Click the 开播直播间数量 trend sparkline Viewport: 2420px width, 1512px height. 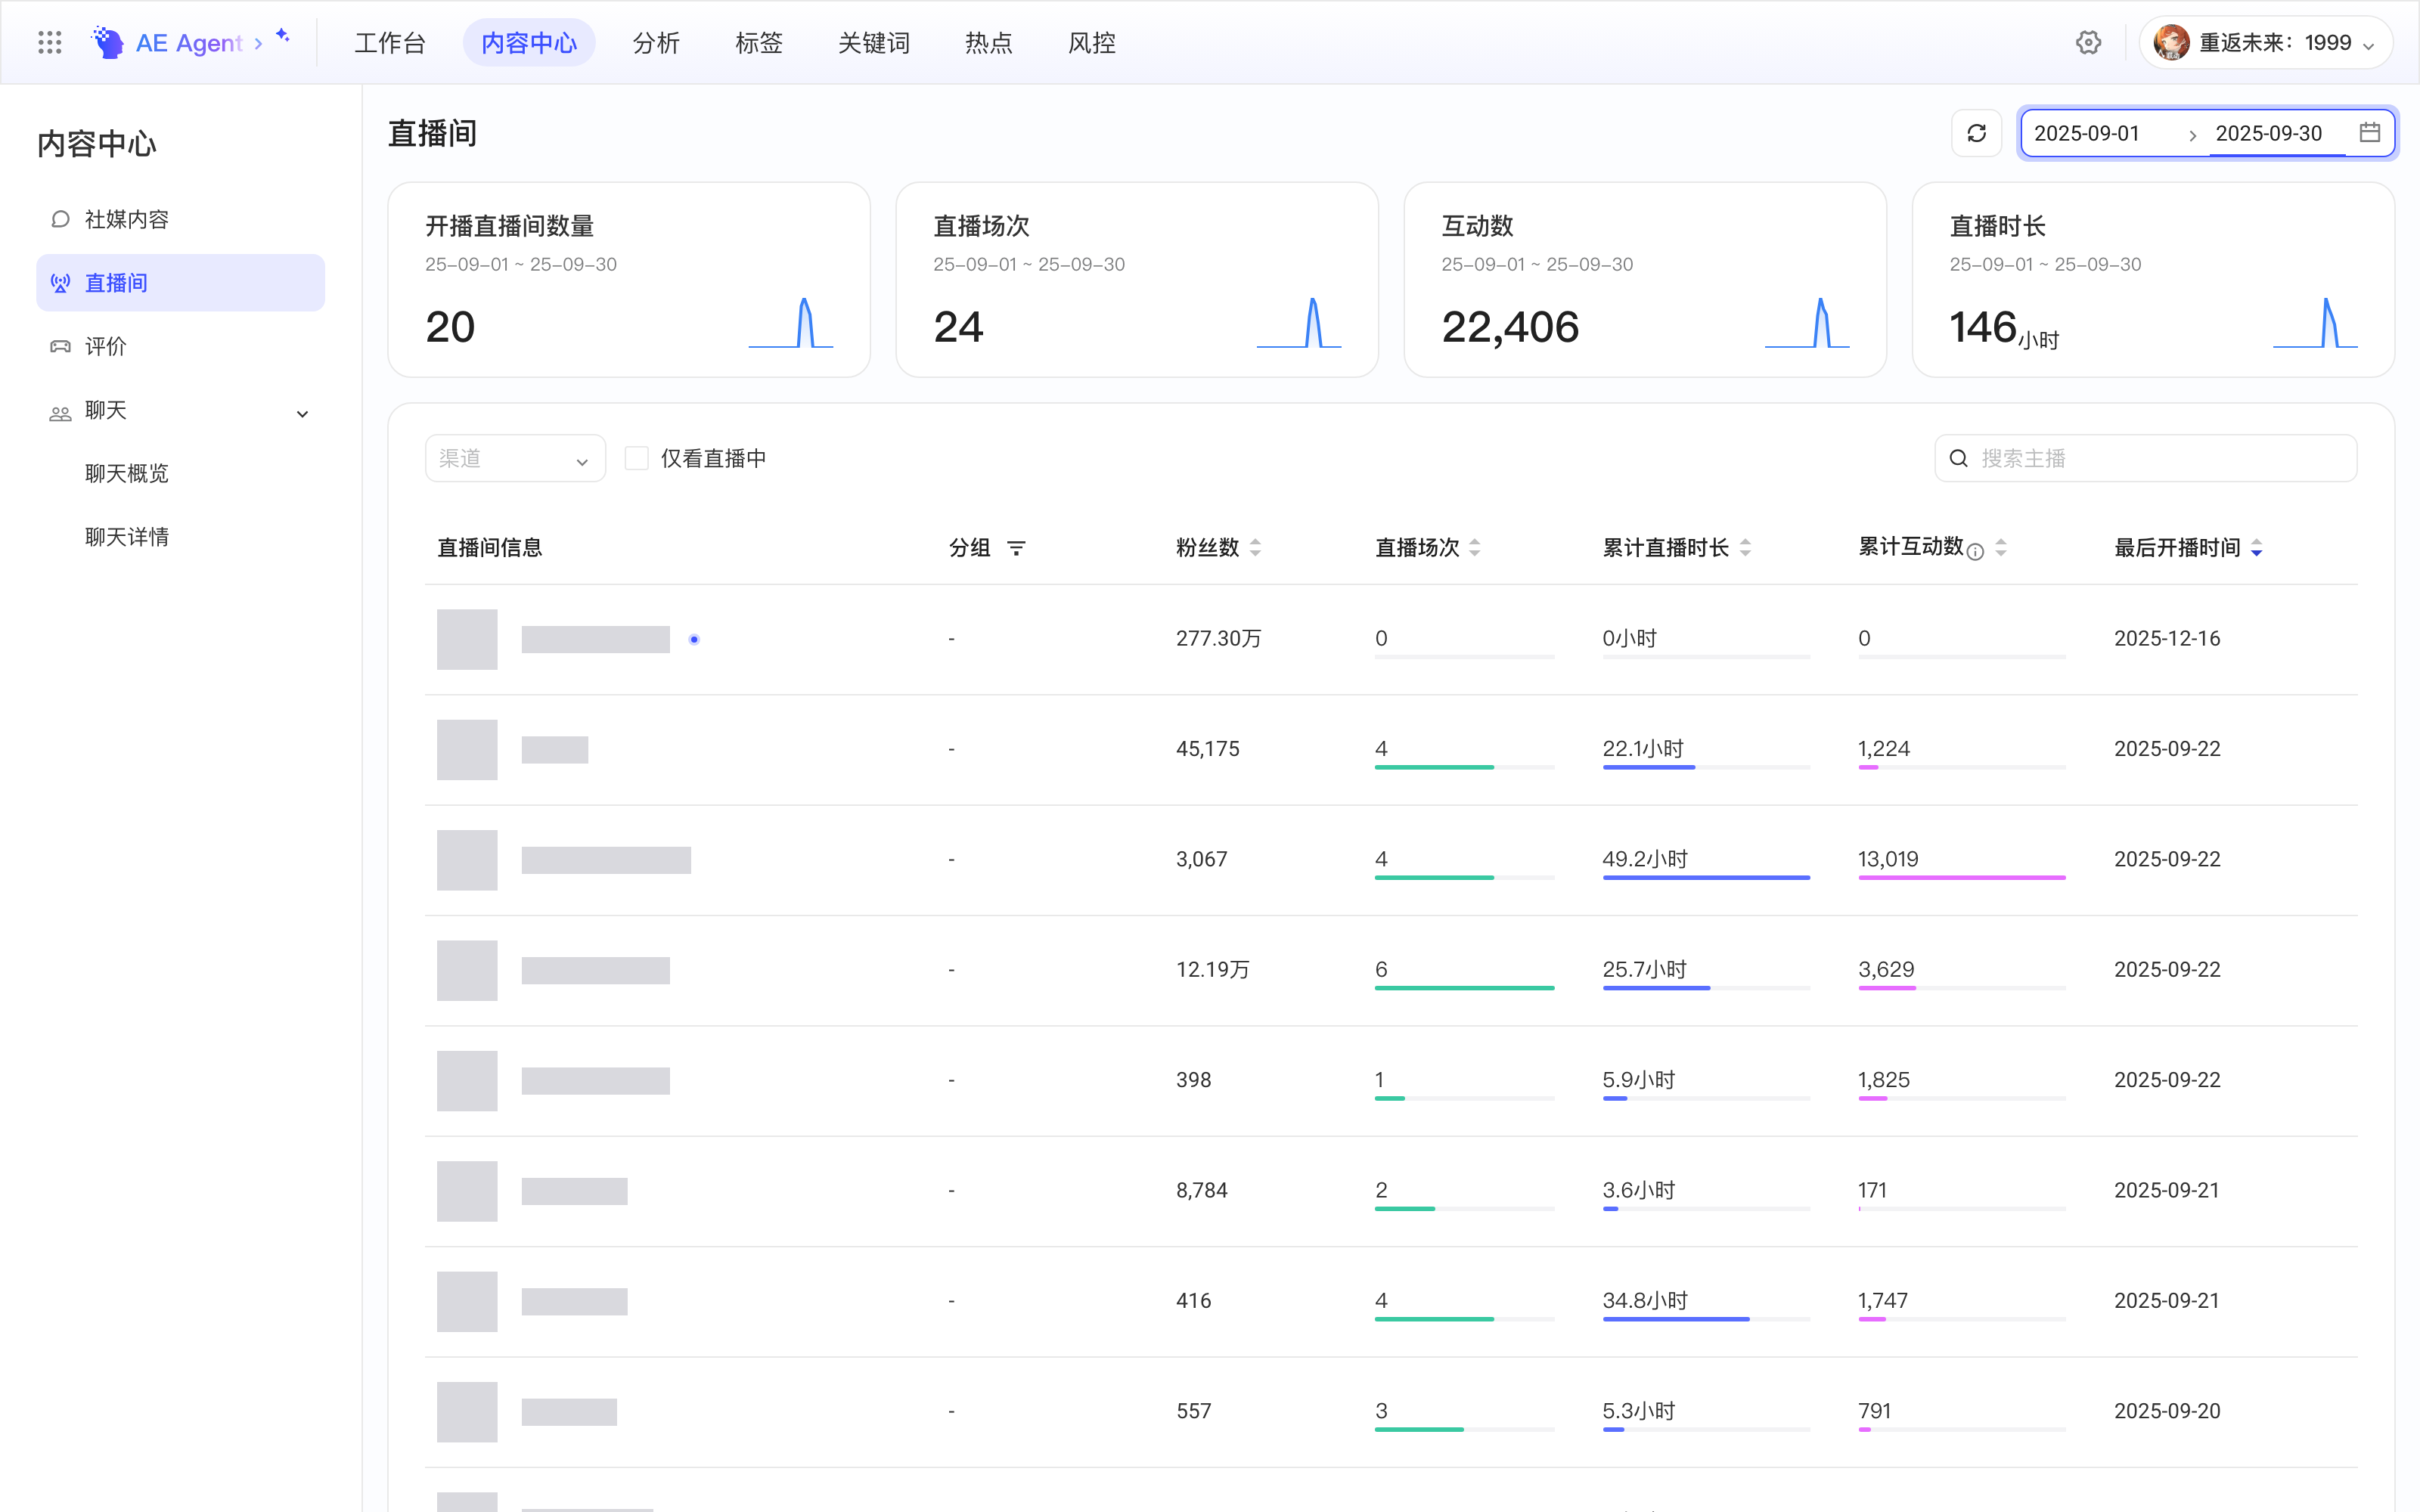(x=790, y=322)
